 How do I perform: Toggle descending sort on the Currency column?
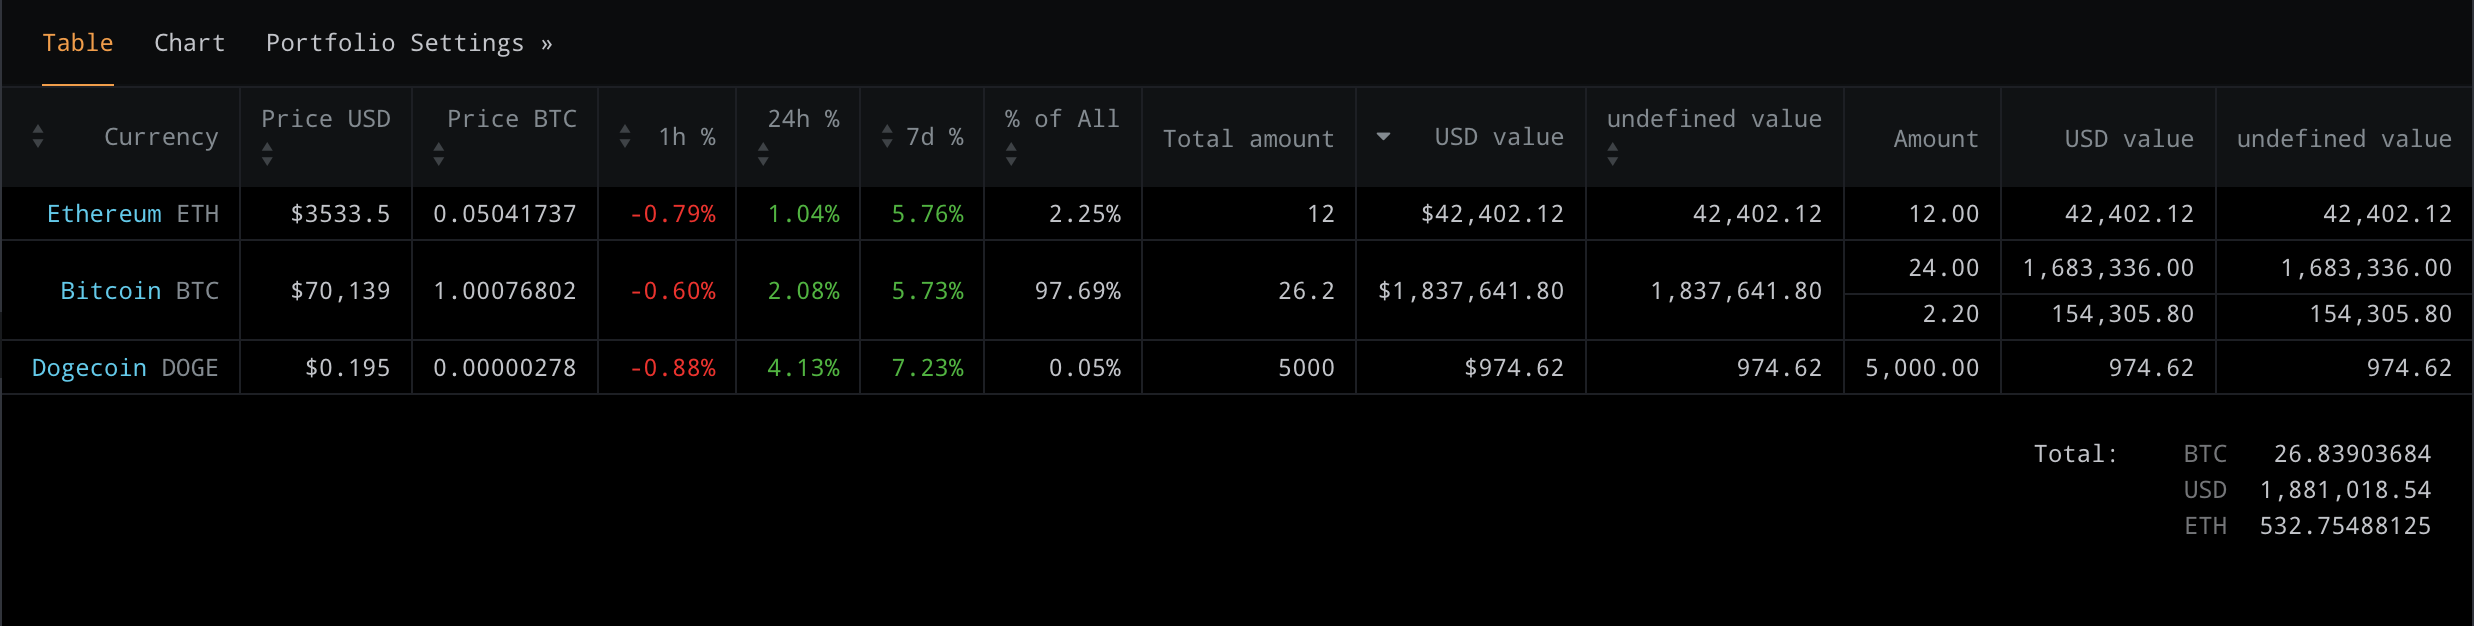tap(38, 142)
